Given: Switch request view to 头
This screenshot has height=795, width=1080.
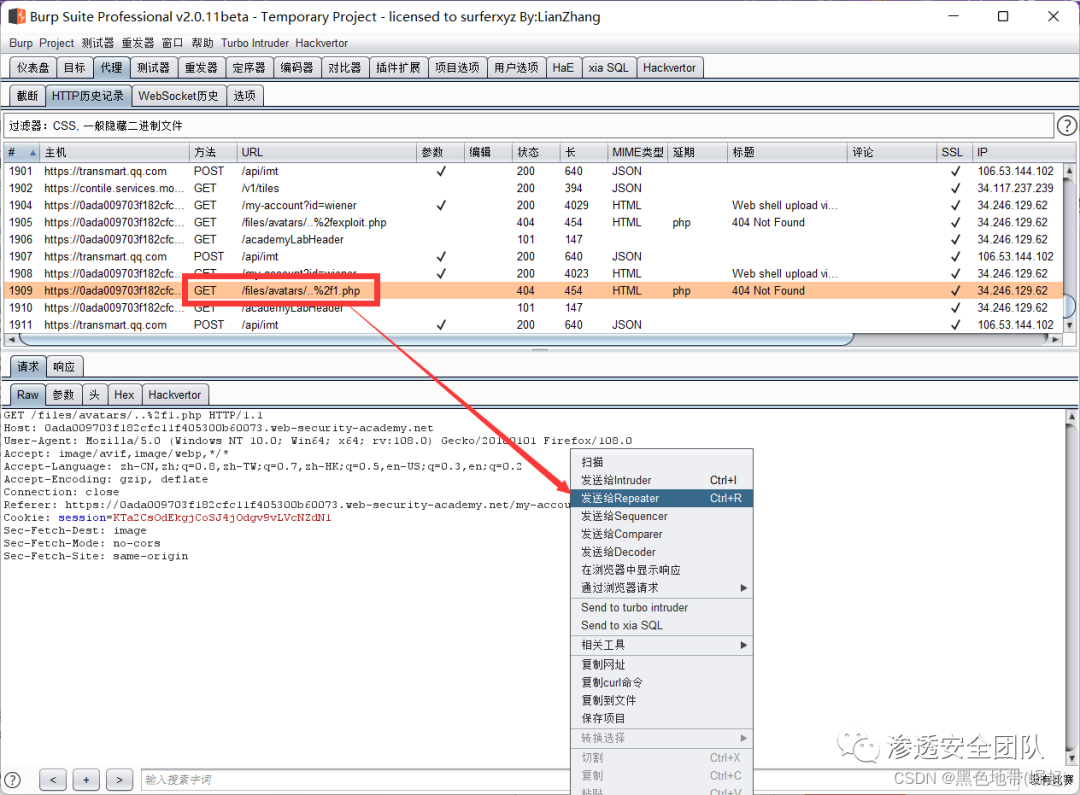Looking at the screenshot, I should point(94,395).
